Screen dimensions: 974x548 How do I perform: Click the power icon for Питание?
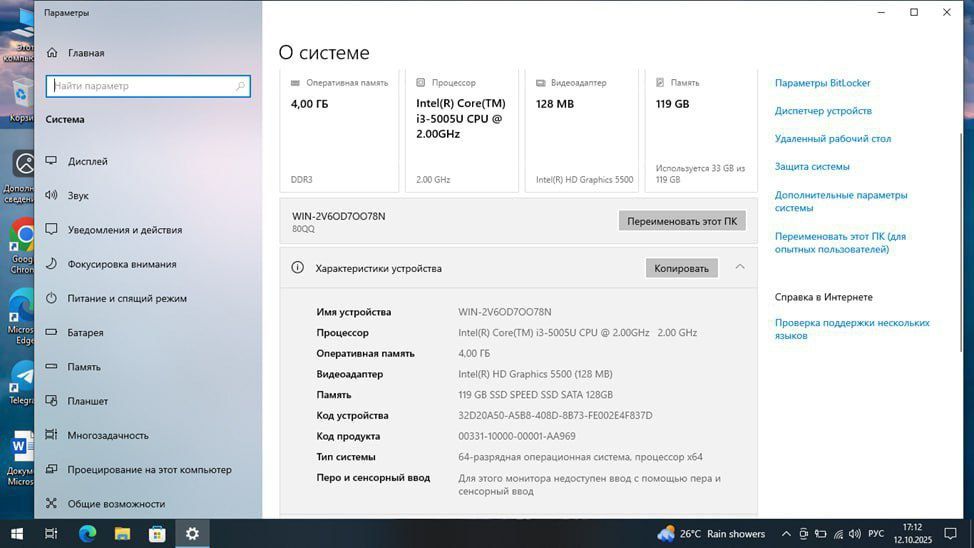(x=52, y=298)
